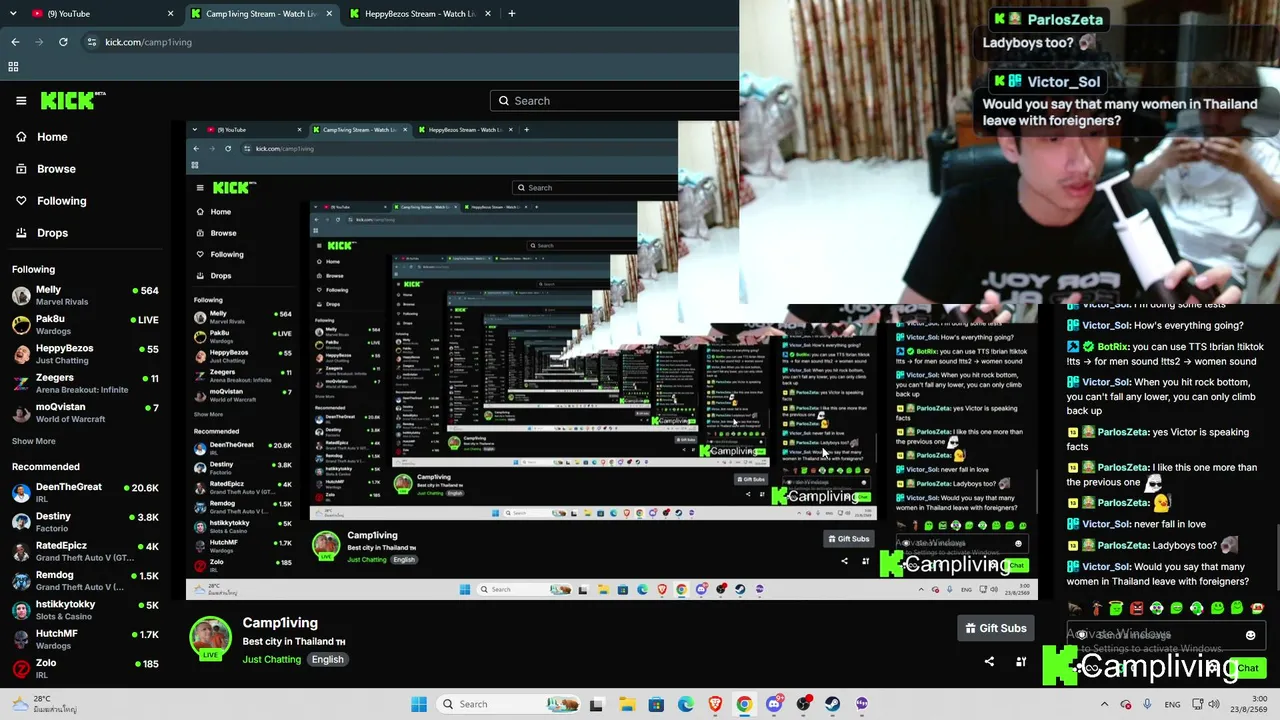Switch input language via ENG indicator

pos(1172,704)
